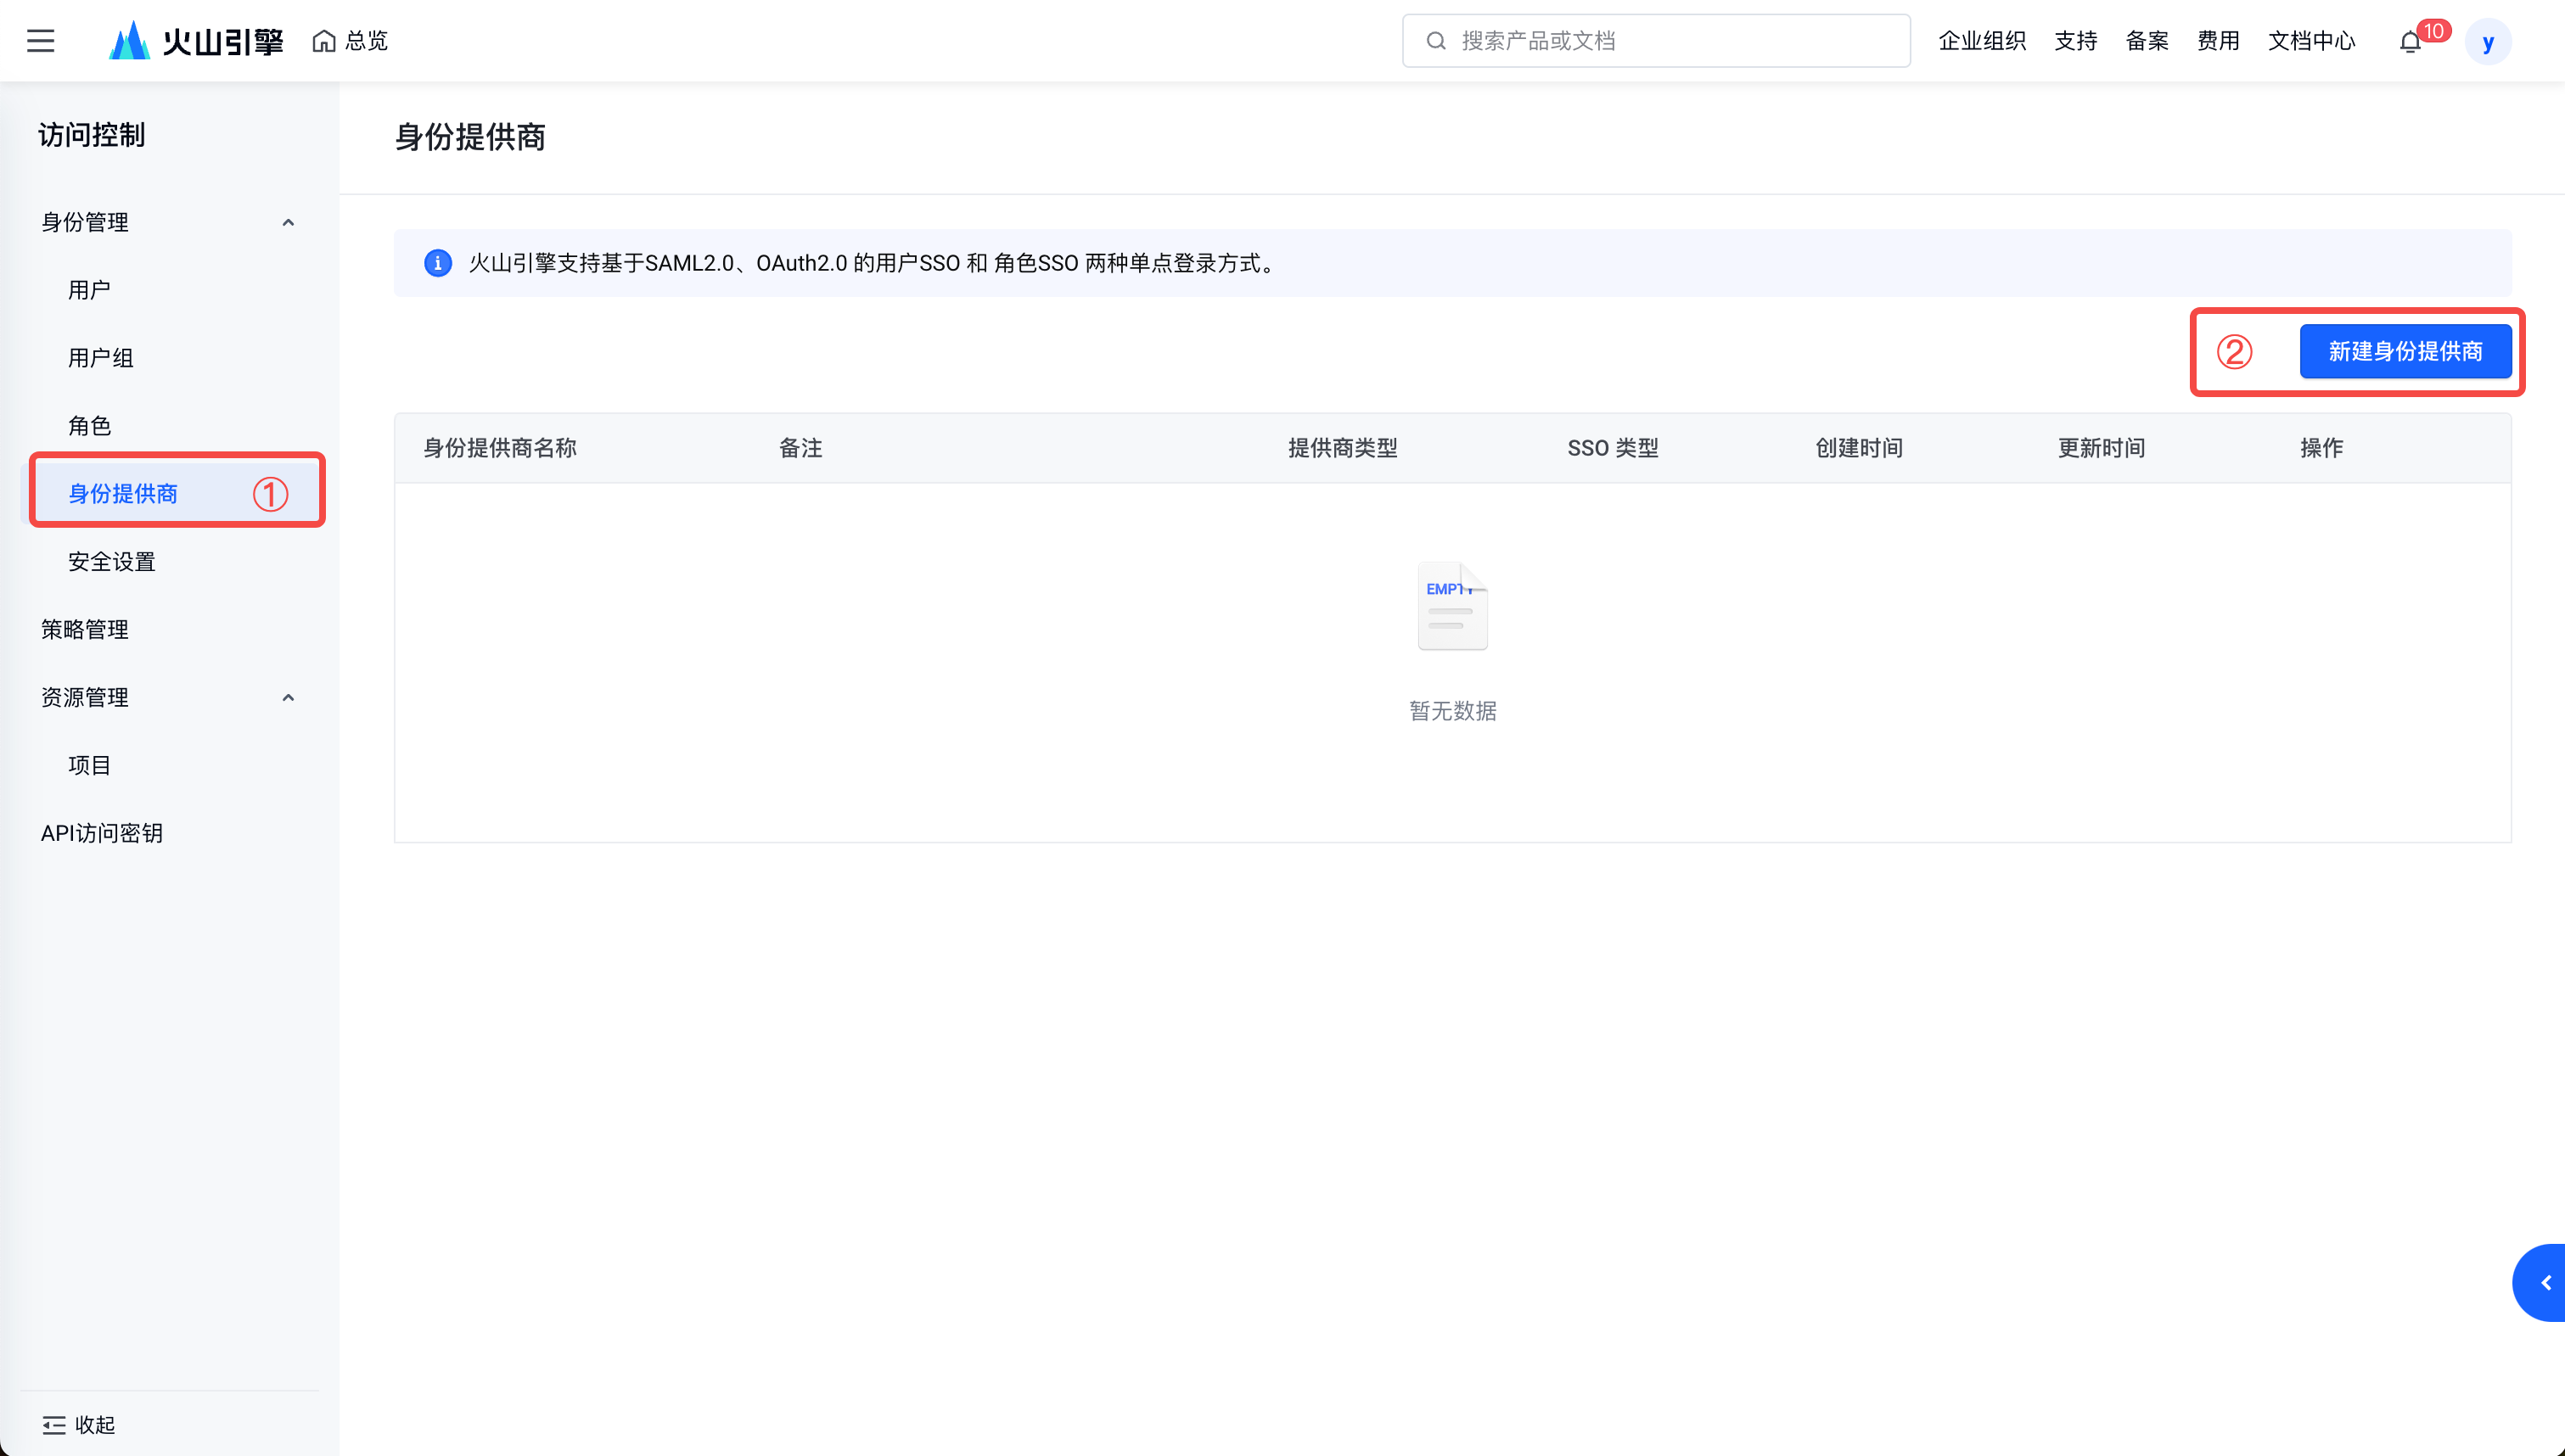Collapse the sidebar with 收起
This screenshot has height=1456, width=2565.
pyautogui.click(x=79, y=1425)
